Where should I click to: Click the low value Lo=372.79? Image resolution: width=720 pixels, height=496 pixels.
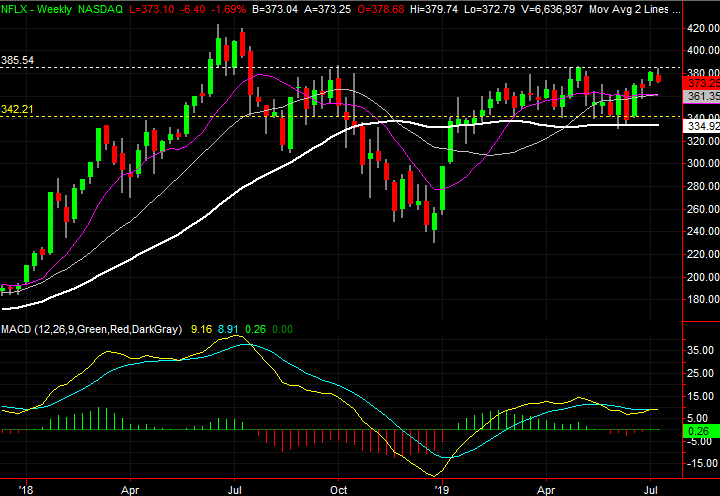pyautogui.click(x=489, y=9)
